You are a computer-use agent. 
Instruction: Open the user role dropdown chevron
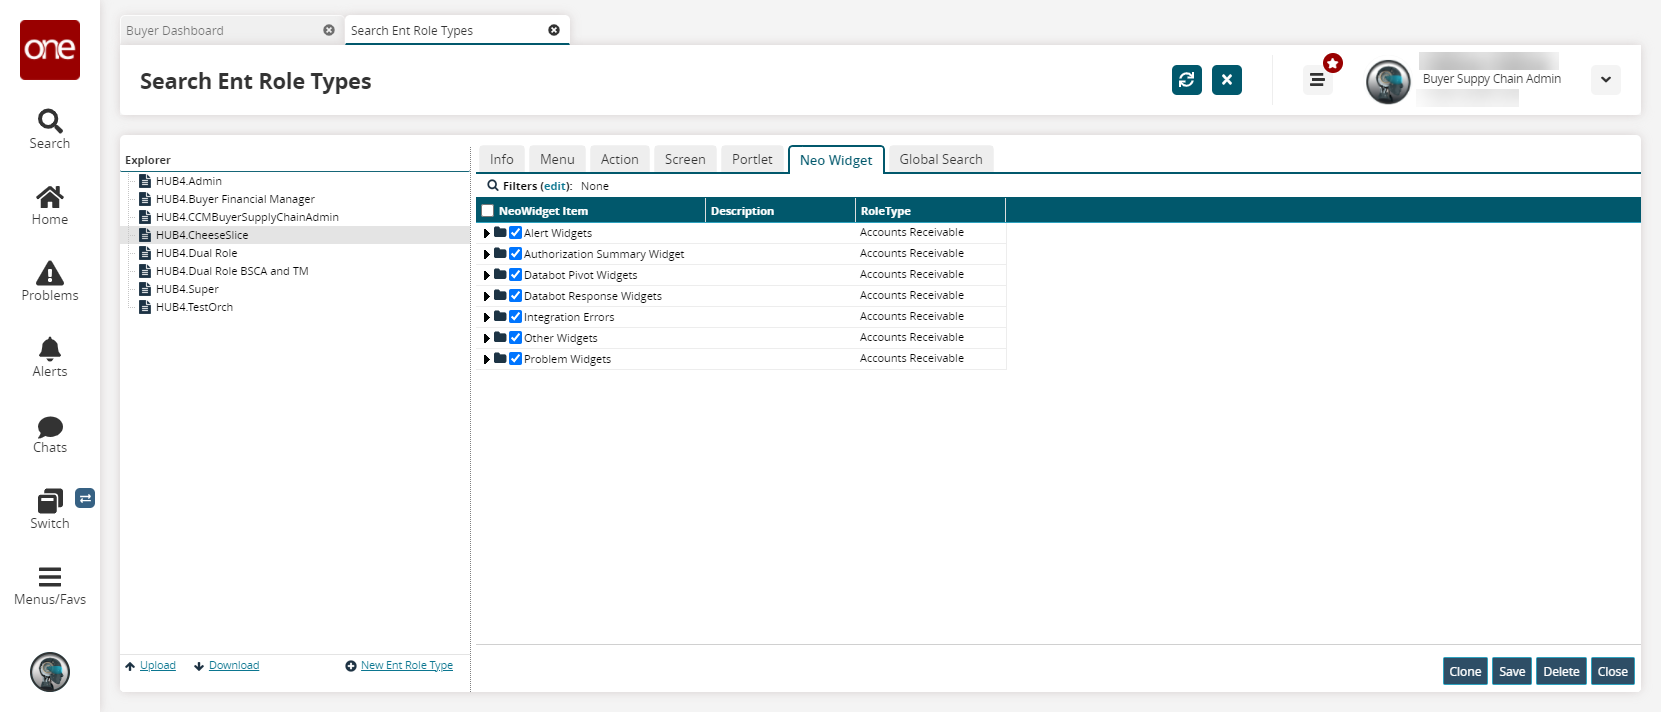pyautogui.click(x=1605, y=80)
